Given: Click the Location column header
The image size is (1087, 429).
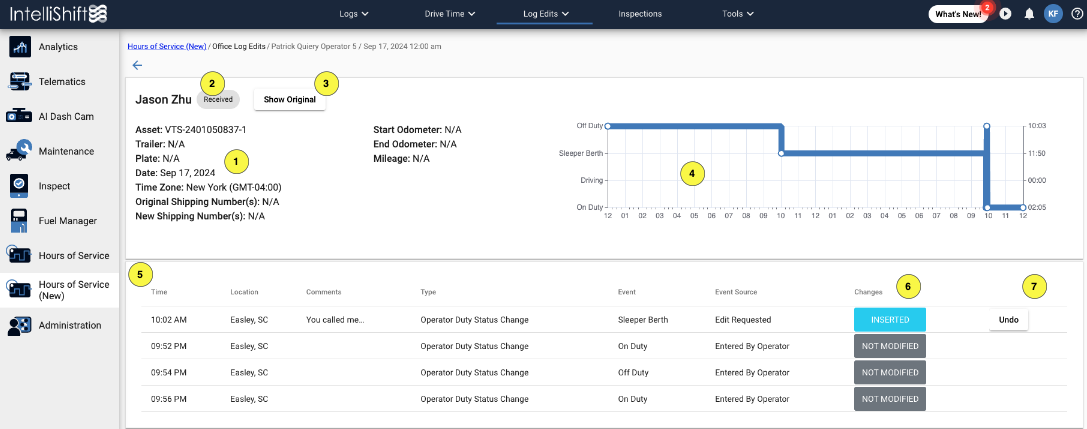Looking at the screenshot, I should pyautogui.click(x=244, y=292).
